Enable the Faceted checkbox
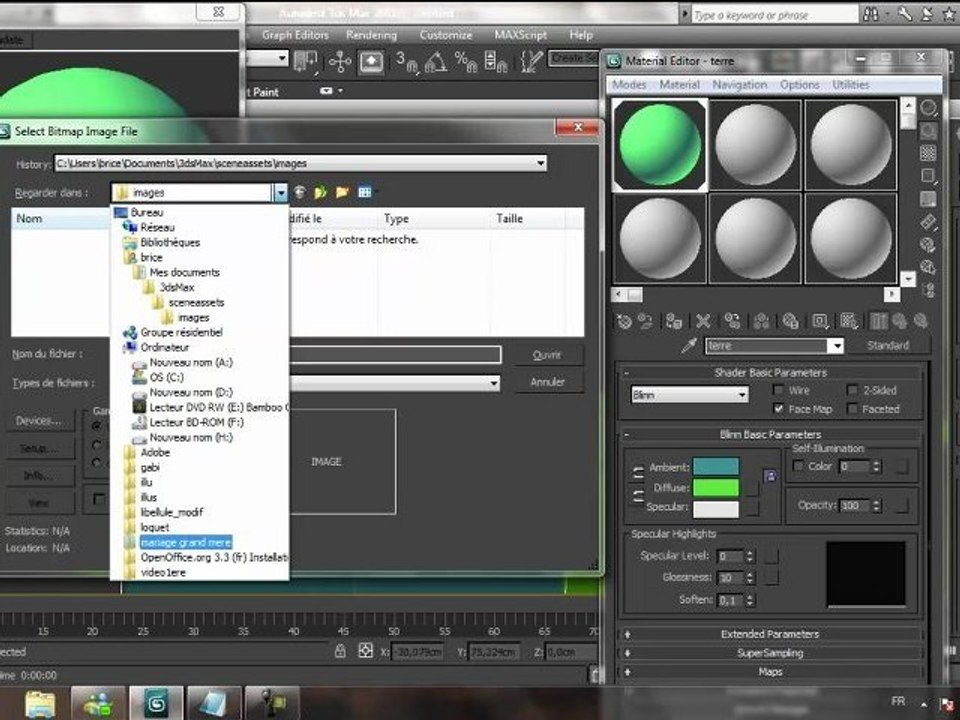Image resolution: width=960 pixels, height=720 pixels. [852, 408]
